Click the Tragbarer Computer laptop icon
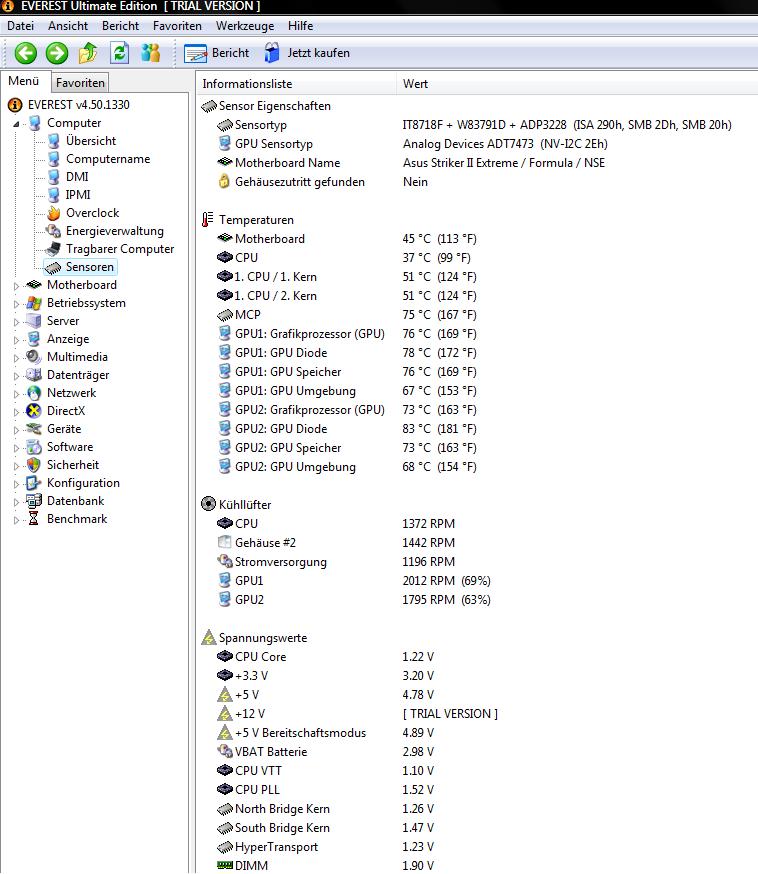 pos(54,249)
